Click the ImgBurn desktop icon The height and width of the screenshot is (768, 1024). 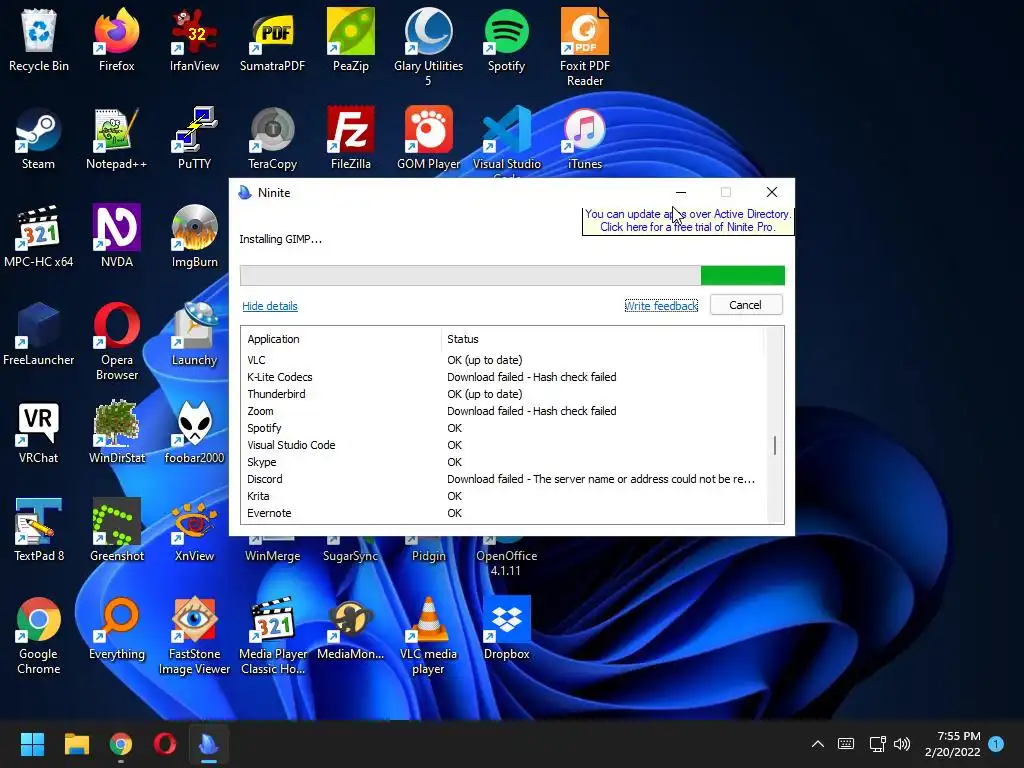pyautogui.click(x=194, y=236)
